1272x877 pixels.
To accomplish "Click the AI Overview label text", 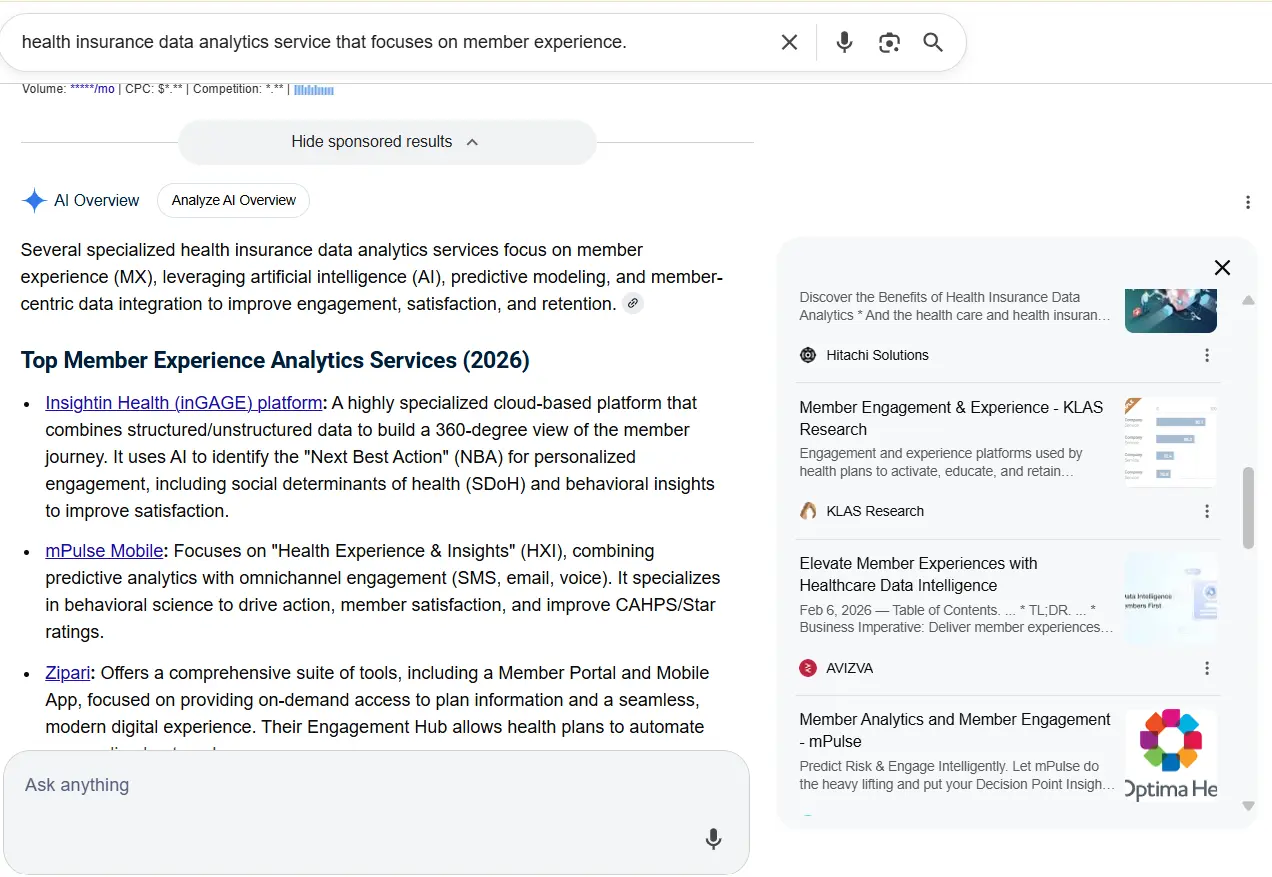I will (x=97, y=200).
